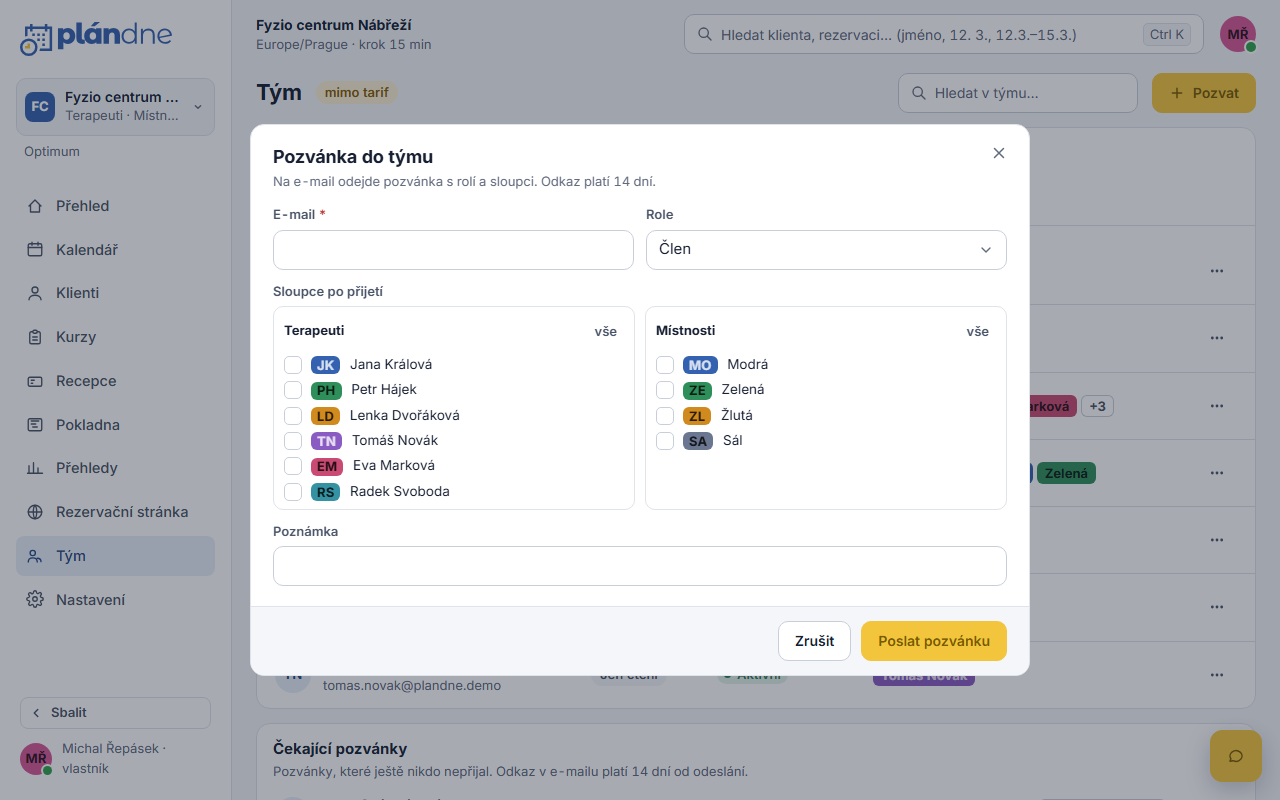Select all Terapeuti with vše link
1280x800 pixels.
click(606, 331)
